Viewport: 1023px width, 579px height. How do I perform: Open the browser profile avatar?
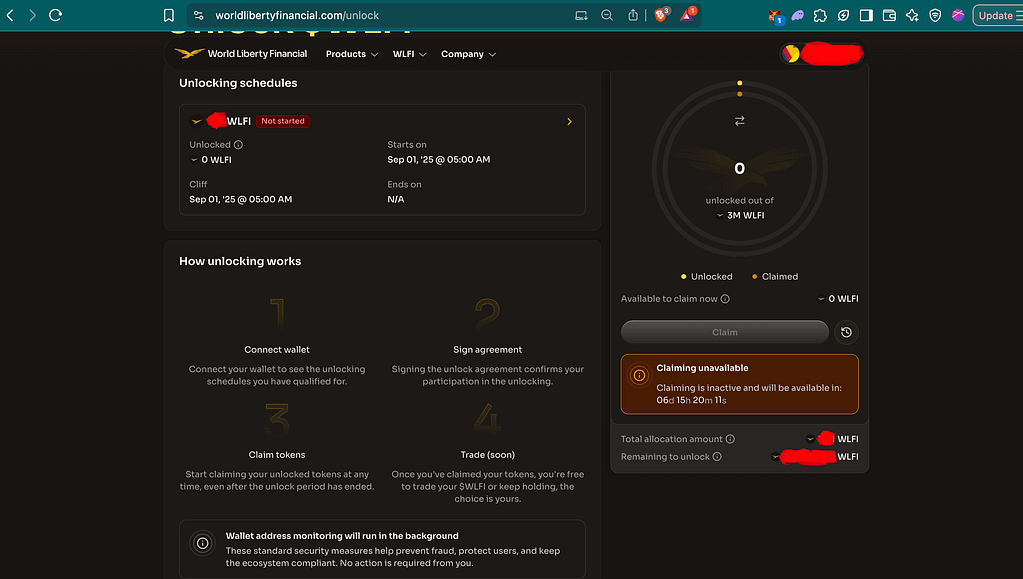958,15
